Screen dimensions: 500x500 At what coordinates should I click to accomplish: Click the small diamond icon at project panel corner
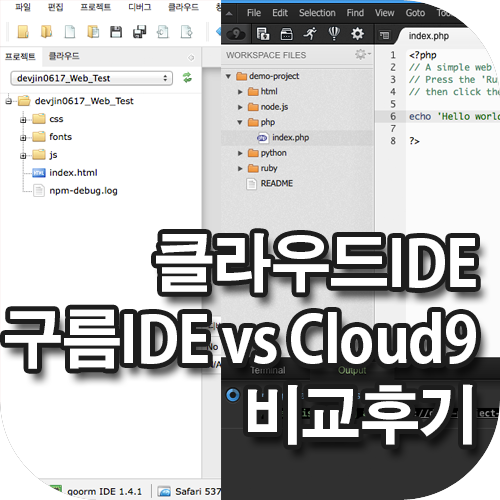coord(191,58)
